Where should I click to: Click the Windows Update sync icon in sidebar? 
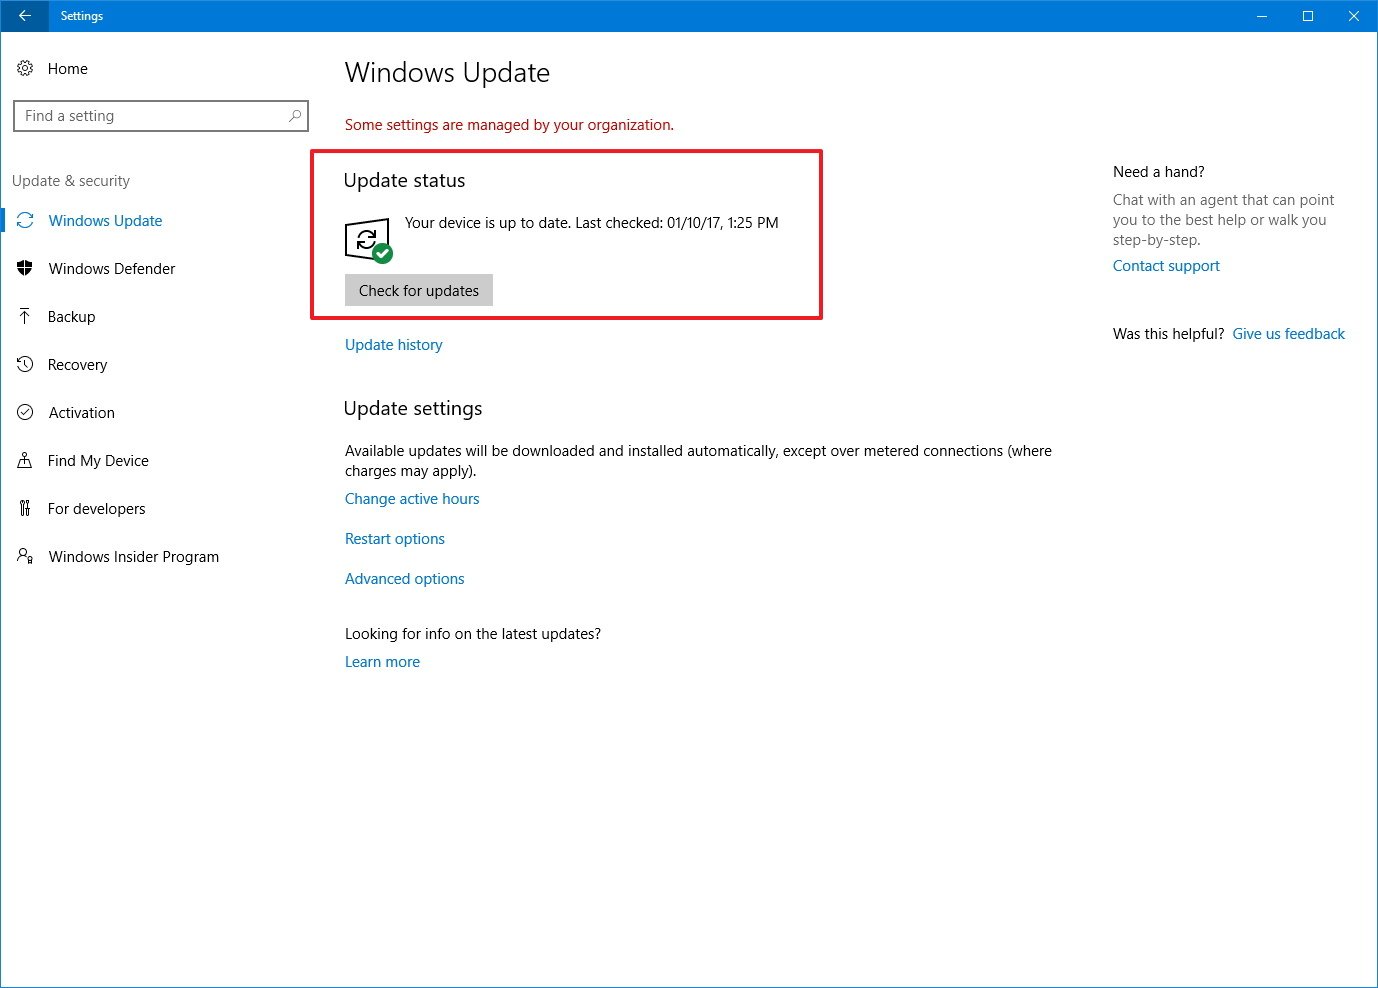coord(25,220)
